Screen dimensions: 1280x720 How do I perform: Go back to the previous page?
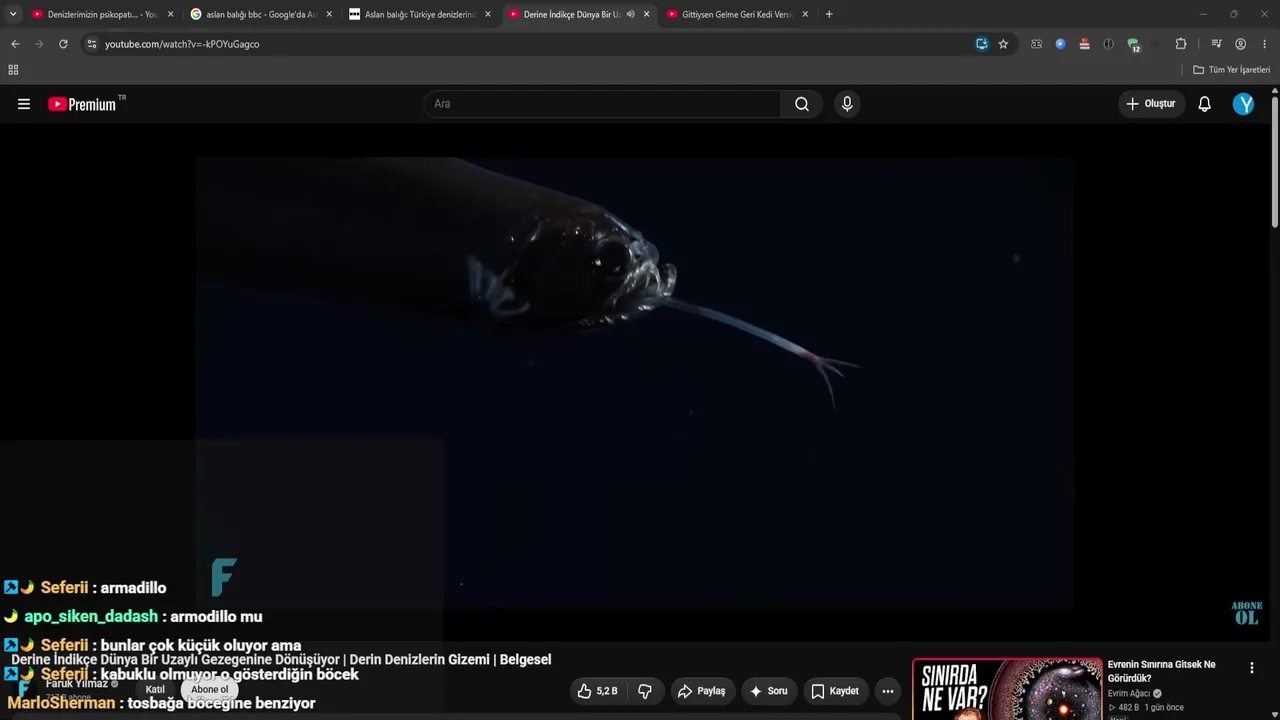click(15, 44)
